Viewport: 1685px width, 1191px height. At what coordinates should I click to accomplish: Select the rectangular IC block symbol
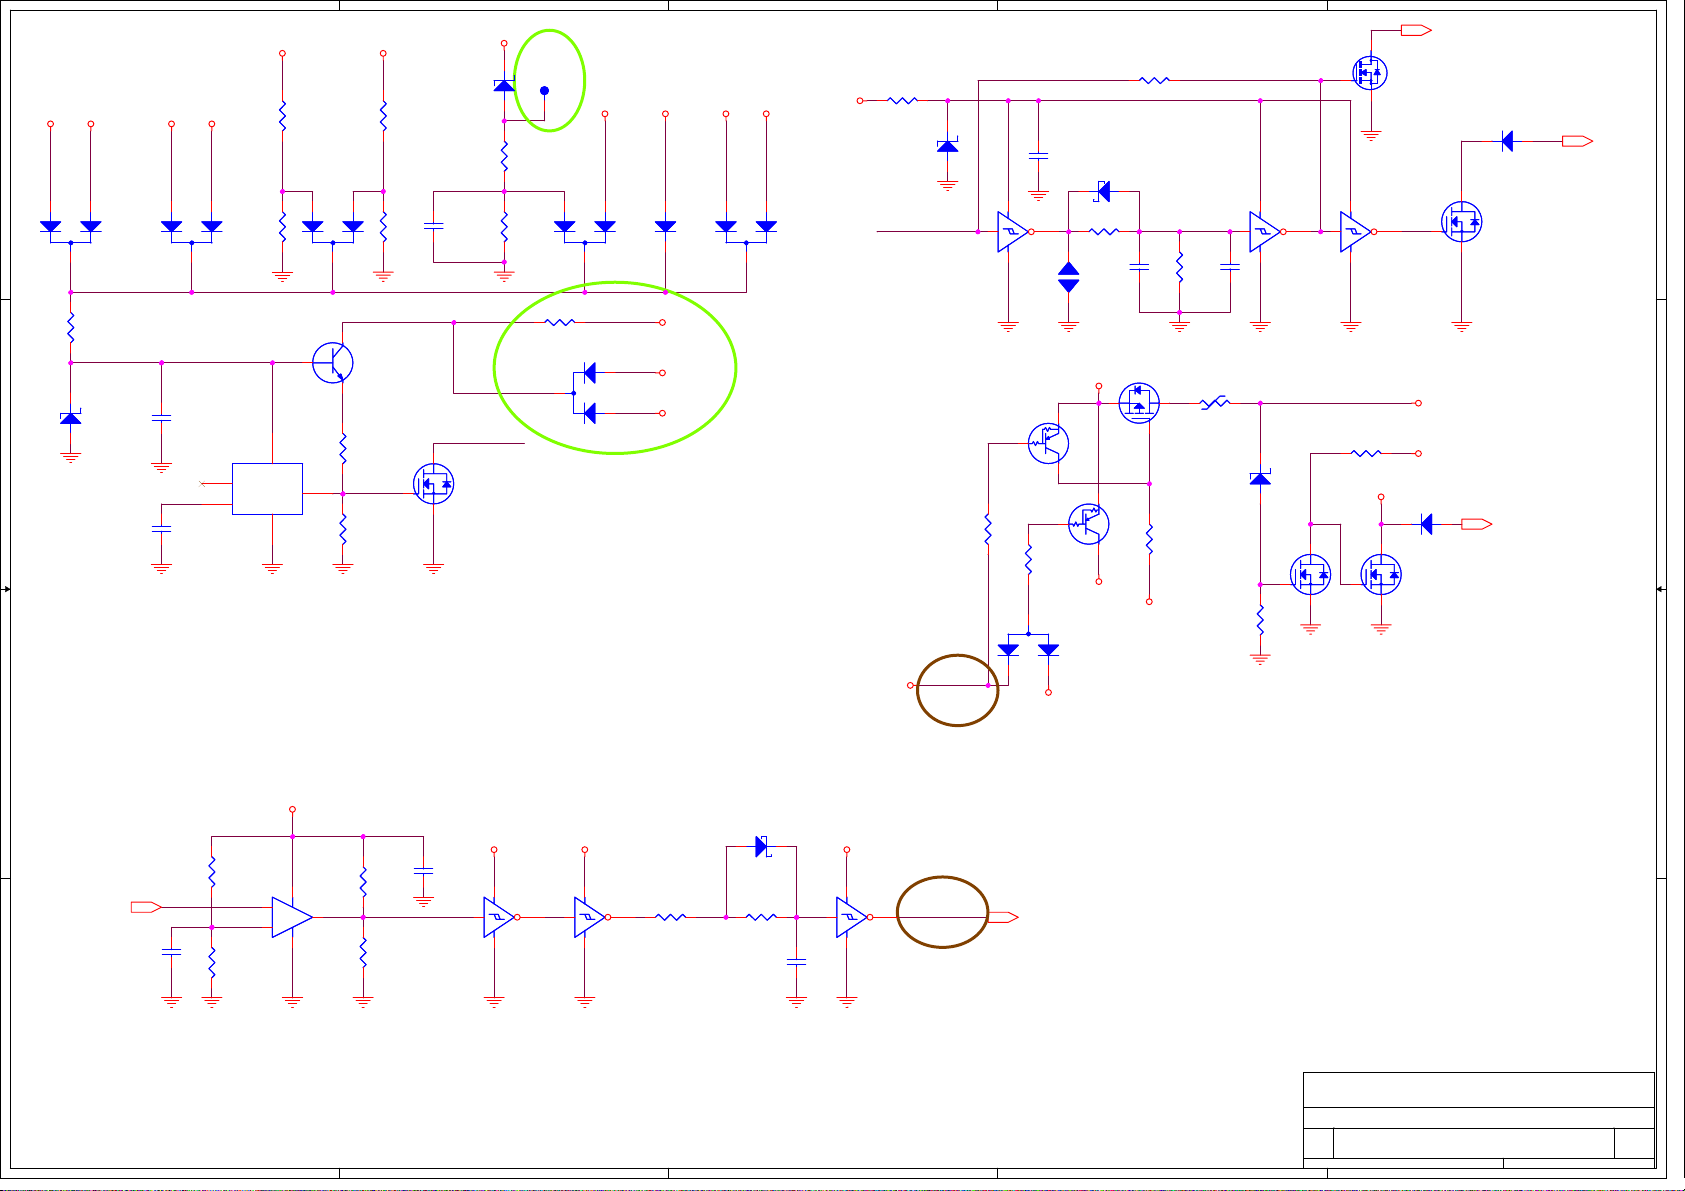[267, 489]
